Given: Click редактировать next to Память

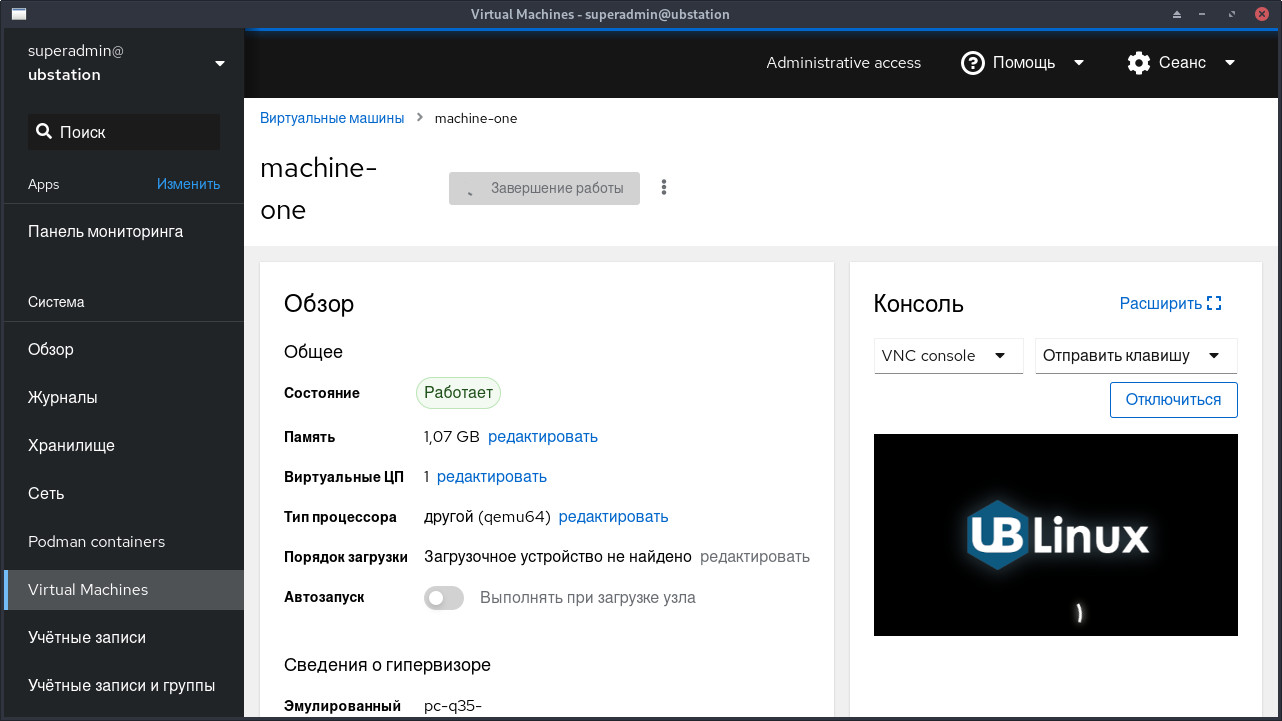Looking at the screenshot, I should click(x=543, y=436).
